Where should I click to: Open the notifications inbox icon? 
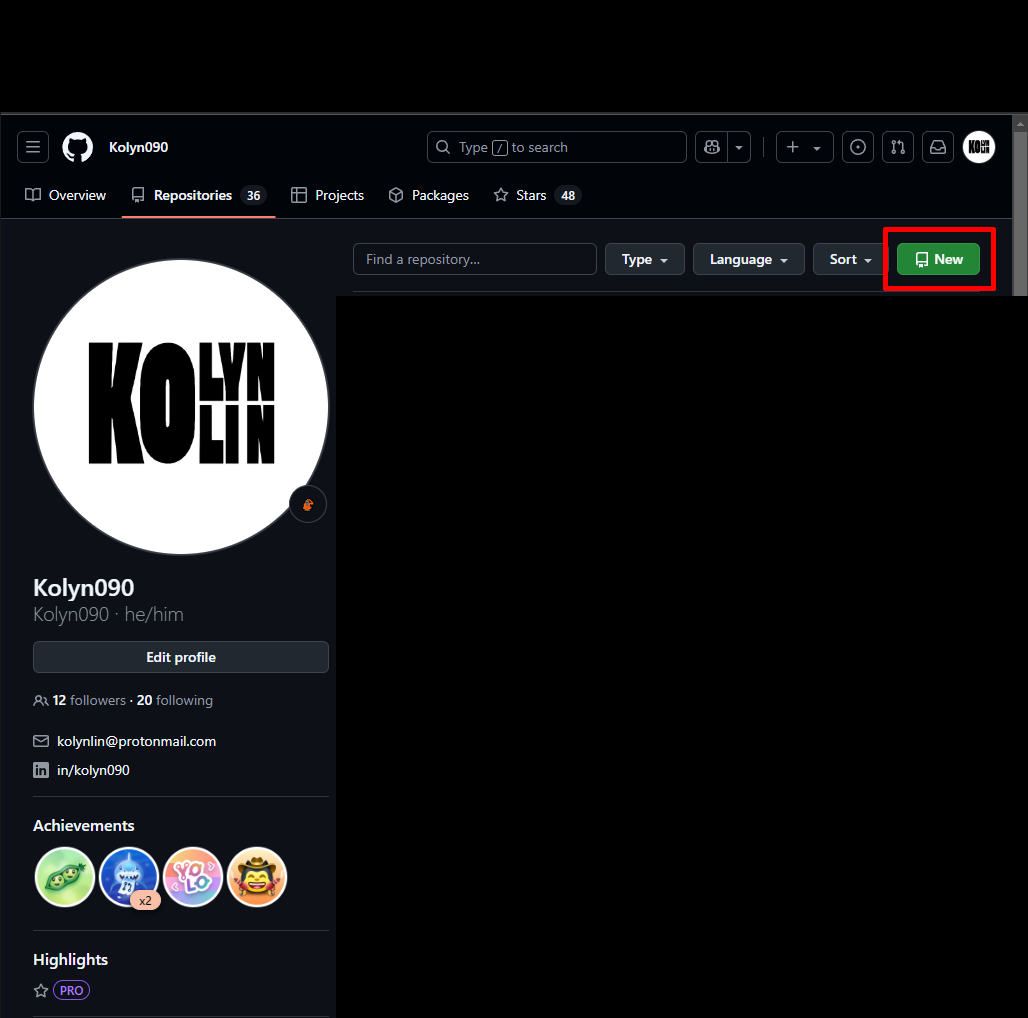(x=938, y=147)
